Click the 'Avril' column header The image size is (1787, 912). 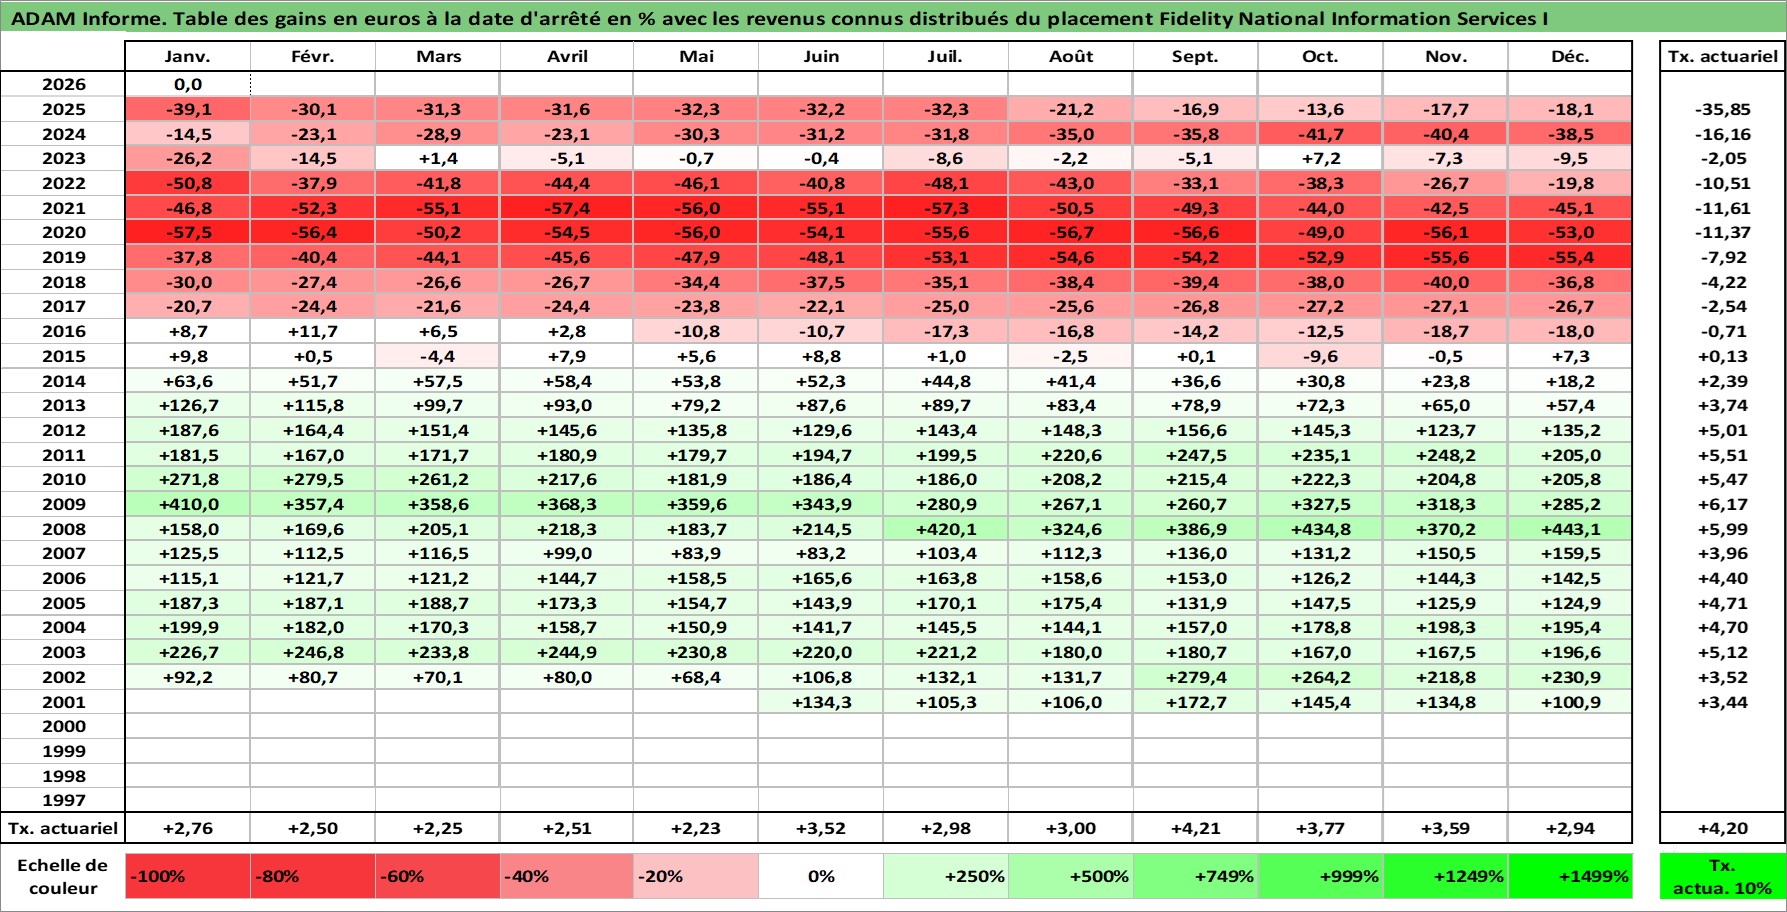point(567,56)
